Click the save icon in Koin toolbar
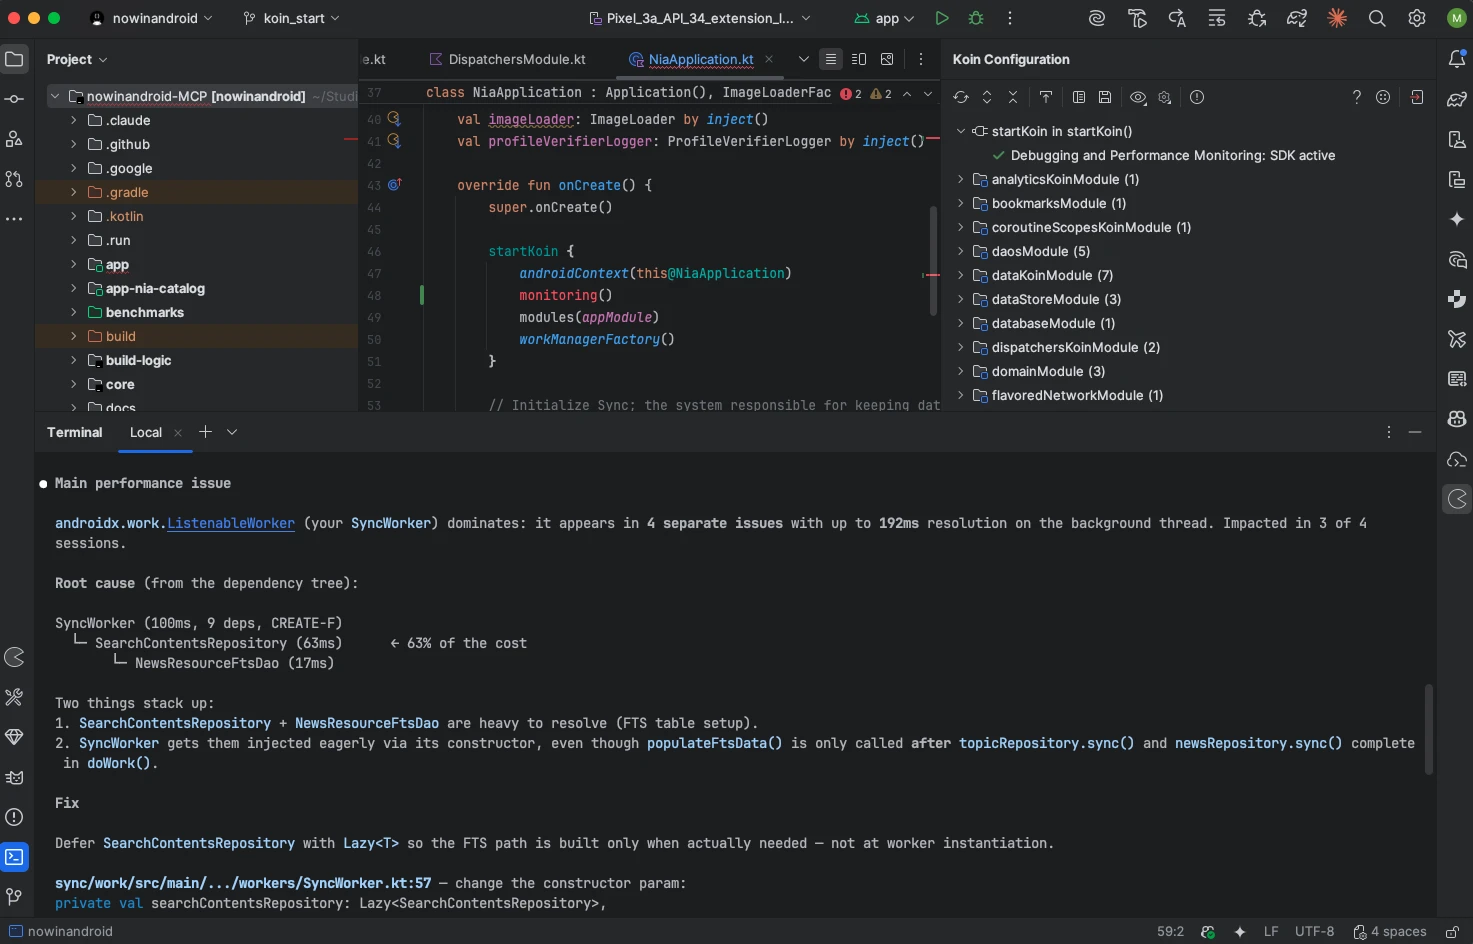The height and width of the screenshot is (944, 1473). pos(1105,97)
